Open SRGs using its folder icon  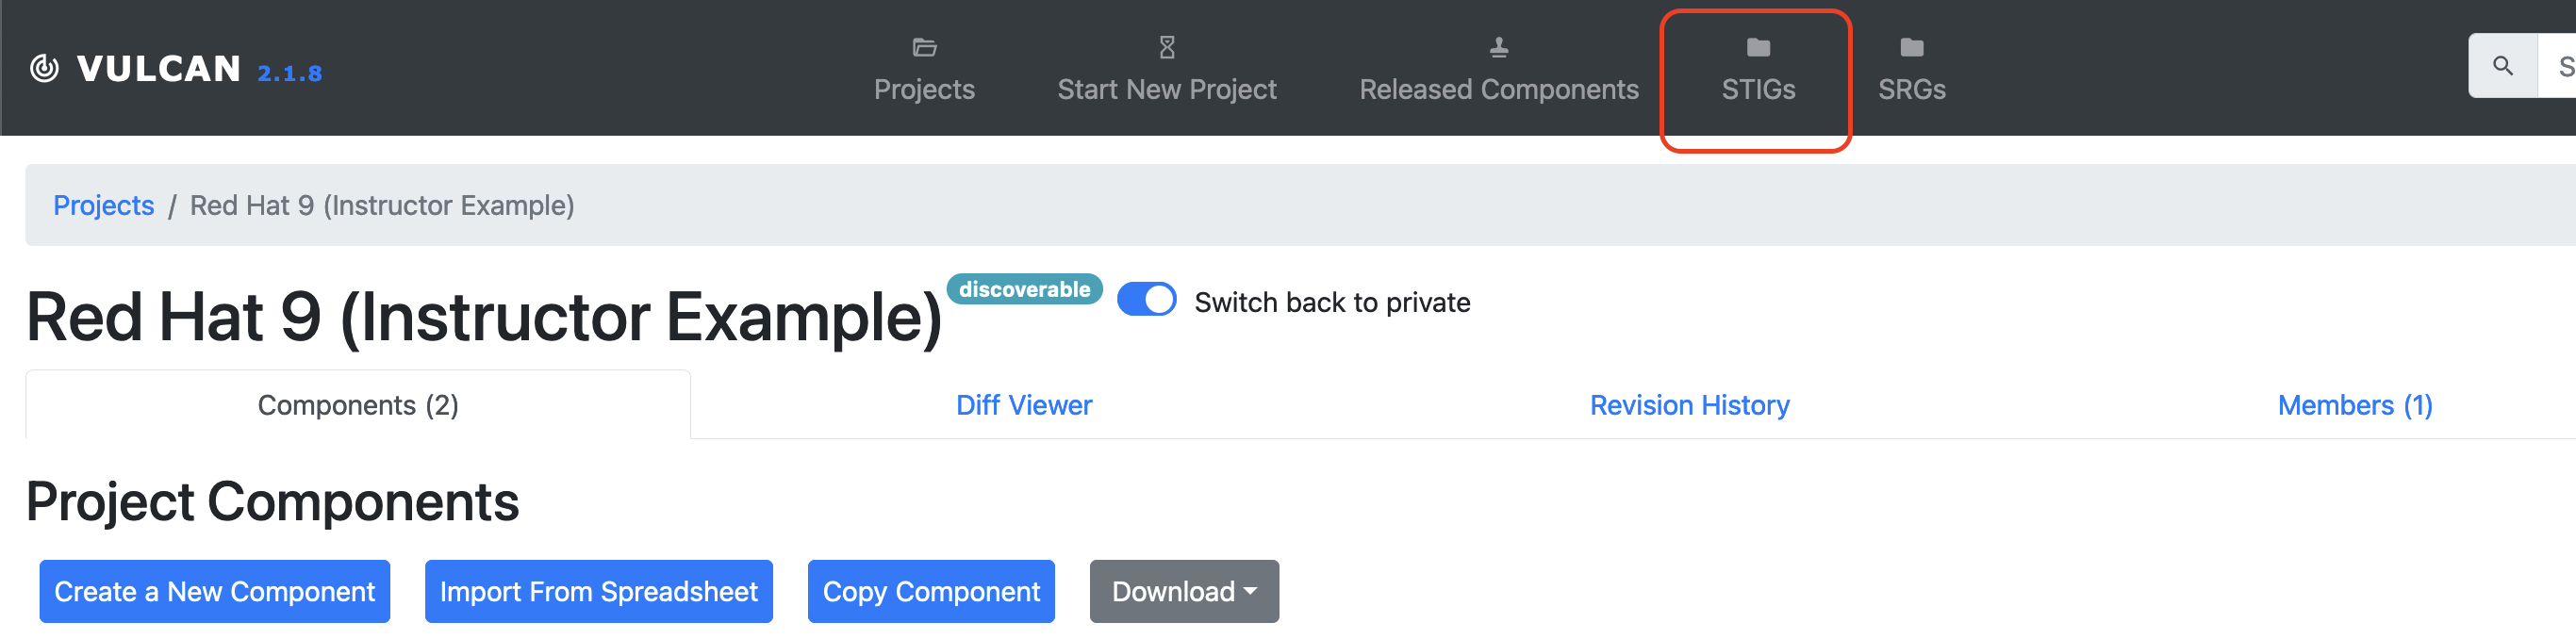1911,47
